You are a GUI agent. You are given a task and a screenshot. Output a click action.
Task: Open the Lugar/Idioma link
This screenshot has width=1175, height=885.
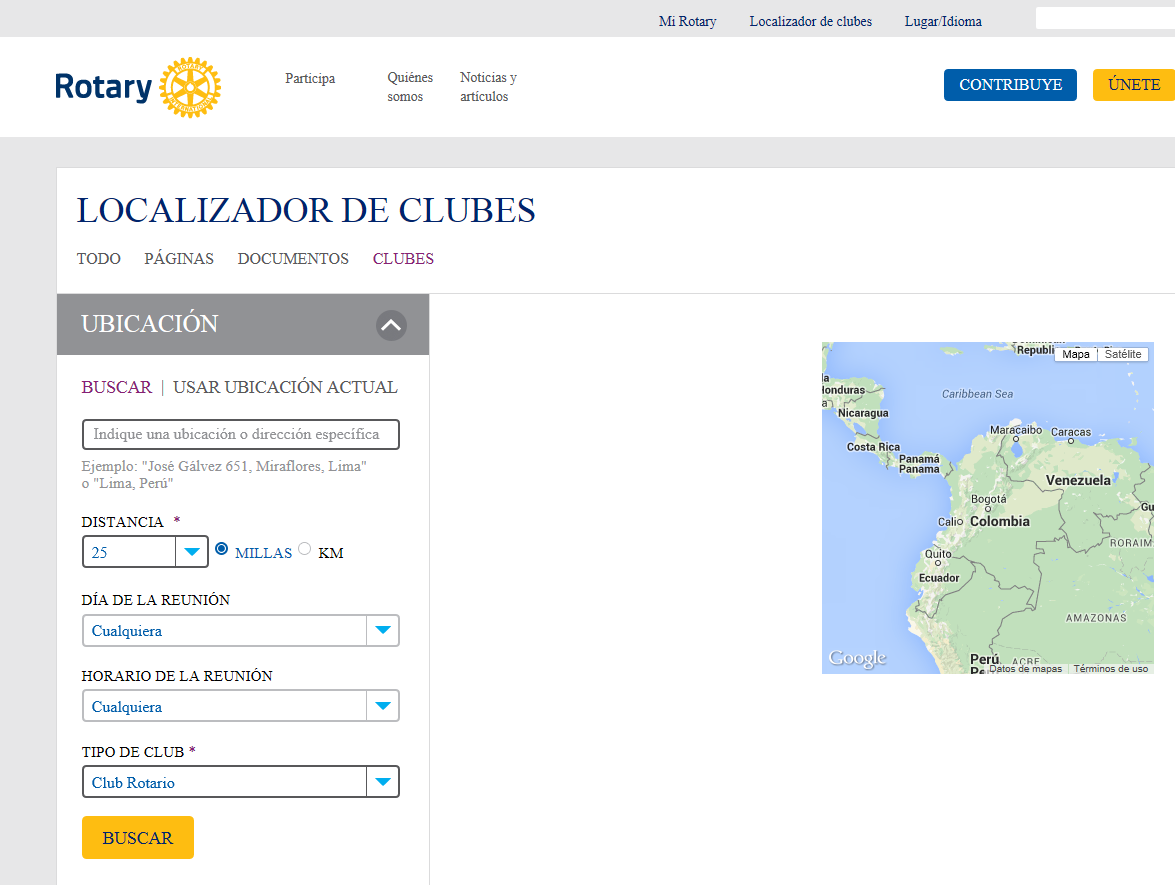(x=943, y=22)
